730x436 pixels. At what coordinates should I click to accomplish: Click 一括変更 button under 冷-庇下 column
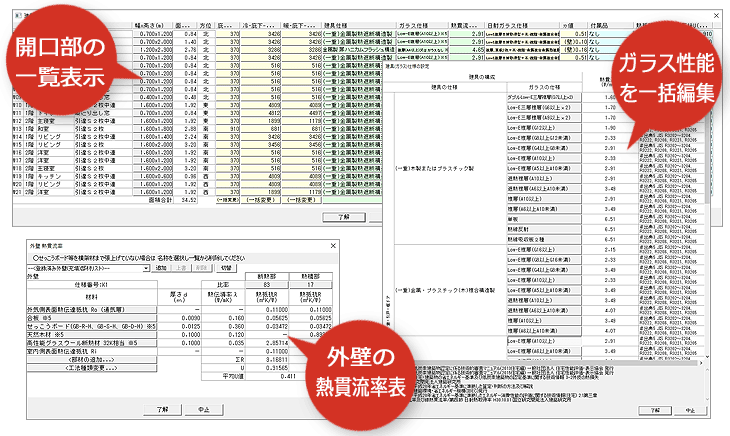[261, 200]
